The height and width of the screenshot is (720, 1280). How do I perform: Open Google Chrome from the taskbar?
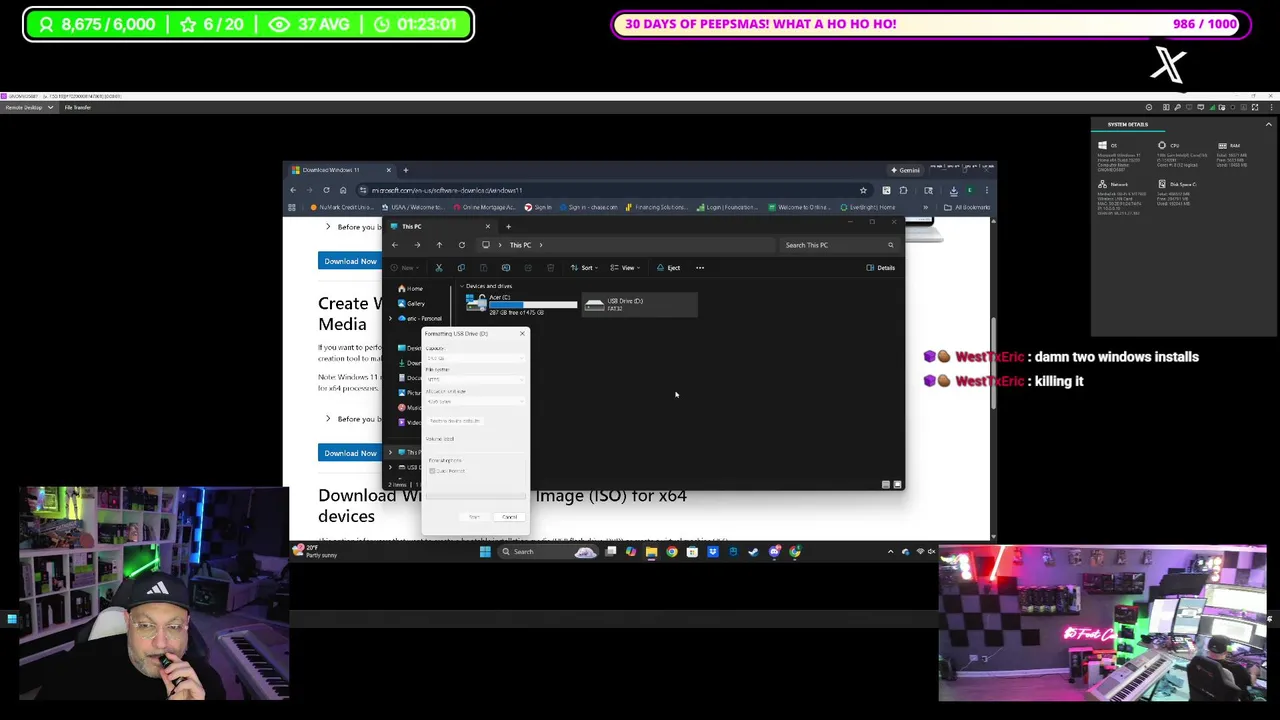(672, 552)
